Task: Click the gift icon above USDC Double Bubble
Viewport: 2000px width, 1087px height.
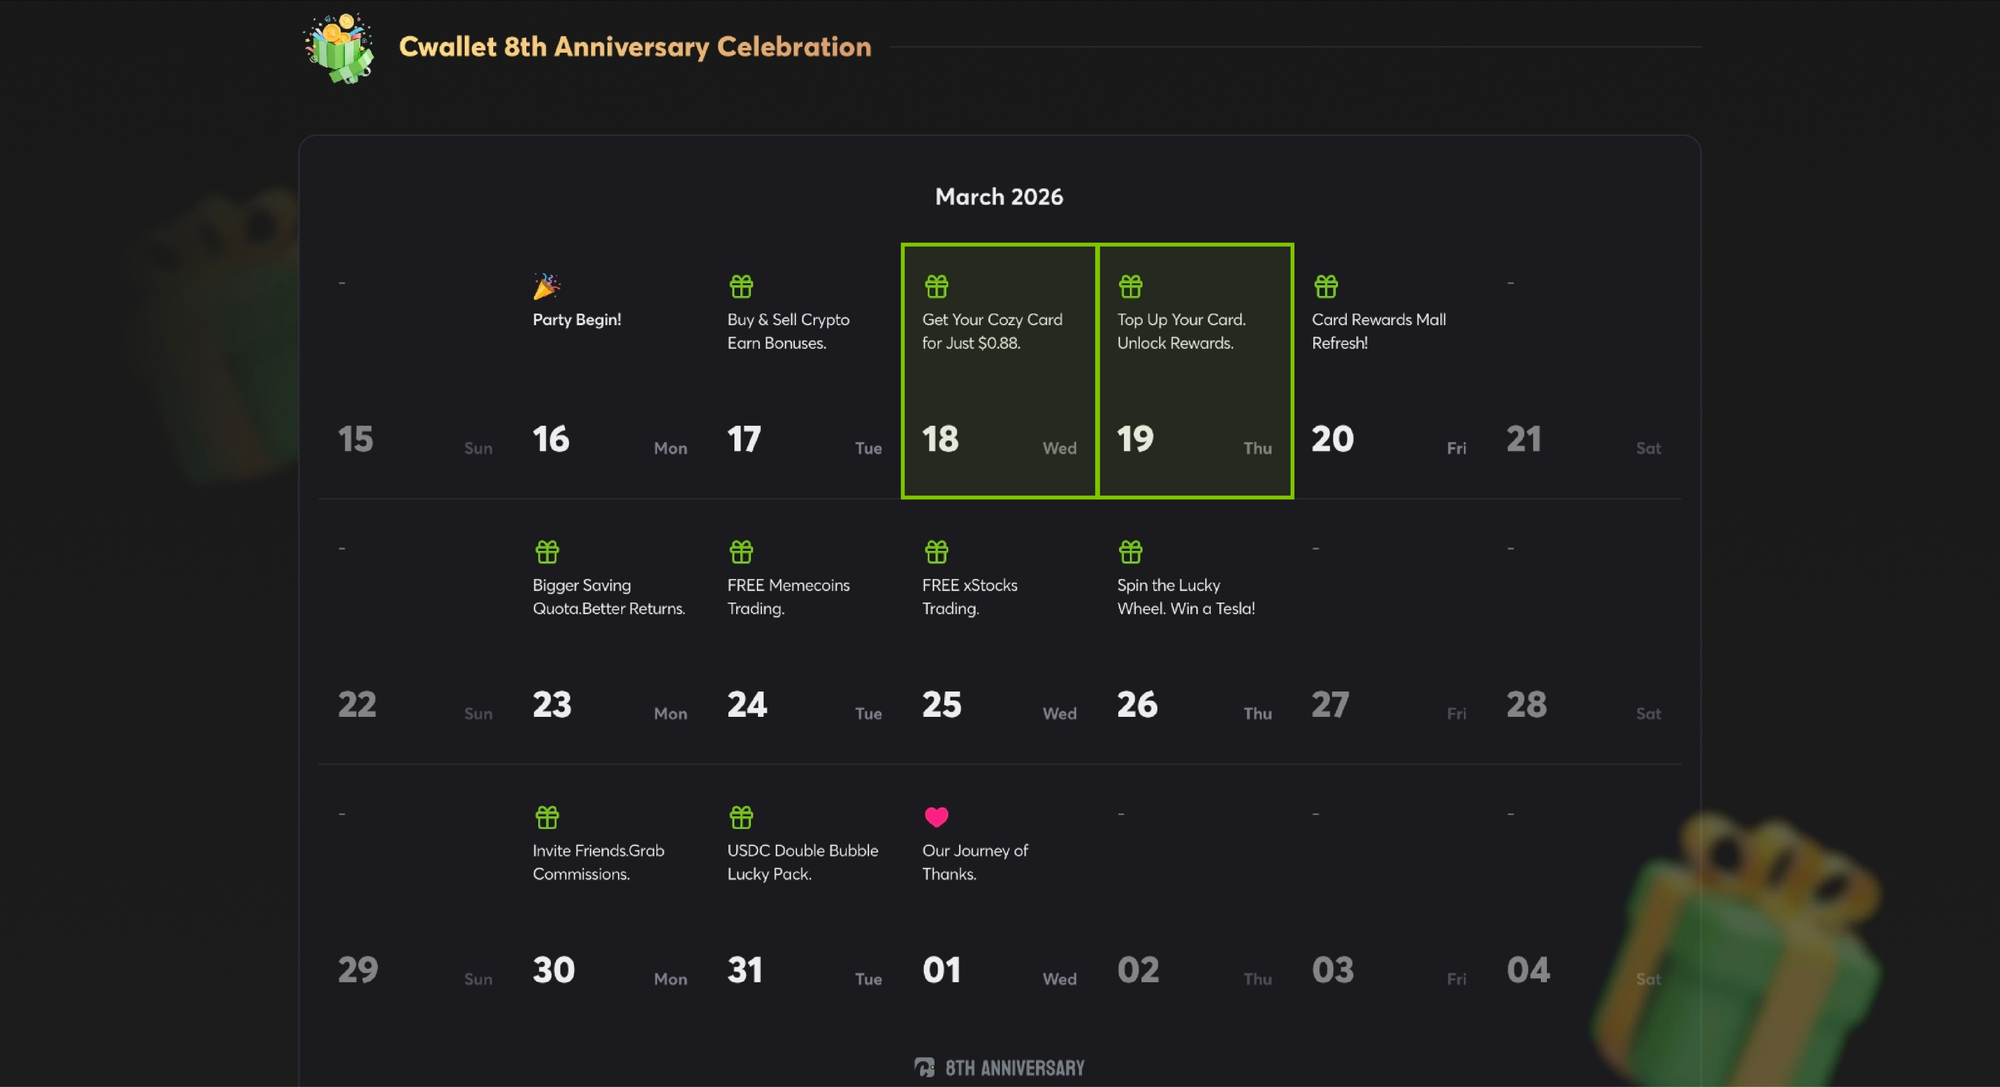Action: coord(741,817)
